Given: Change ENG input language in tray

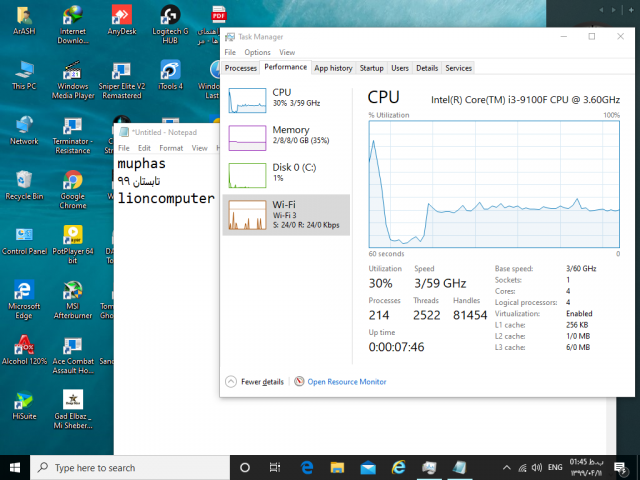Looking at the screenshot, I should (x=555, y=467).
